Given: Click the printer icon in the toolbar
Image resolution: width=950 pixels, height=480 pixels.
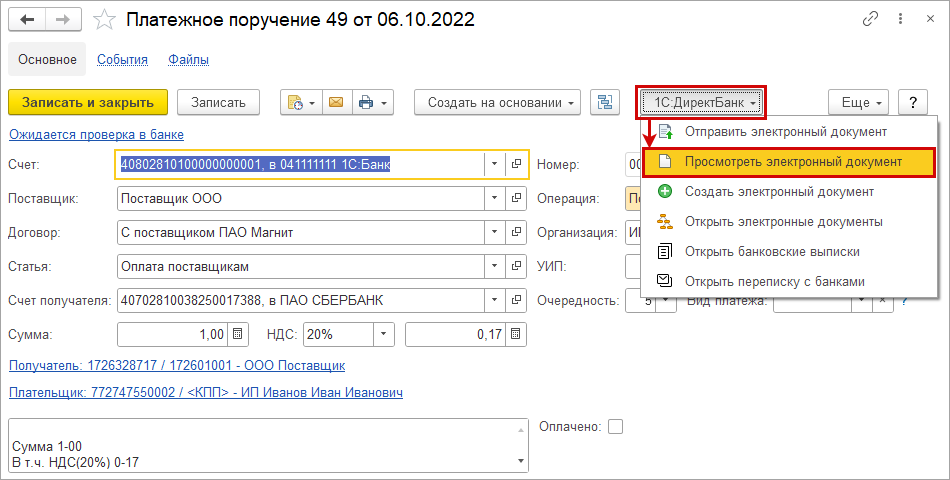Looking at the screenshot, I should [371, 102].
